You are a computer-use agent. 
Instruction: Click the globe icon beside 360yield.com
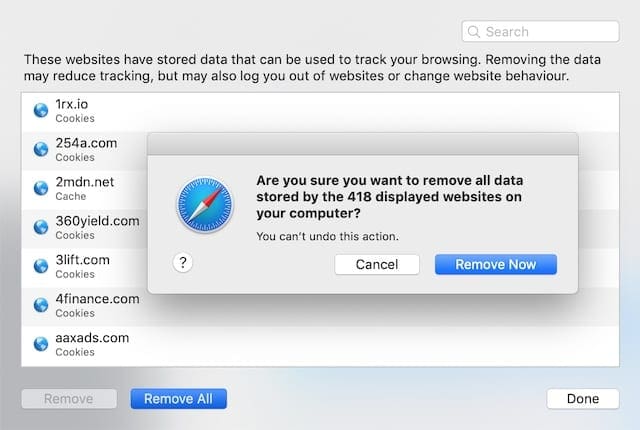(x=41, y=227)
